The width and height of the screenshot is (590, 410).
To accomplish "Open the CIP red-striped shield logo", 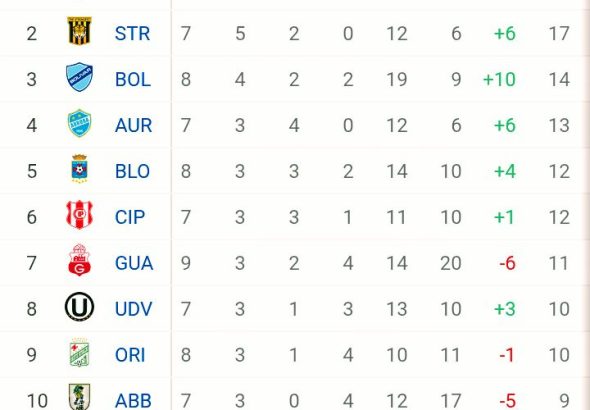I will [x=79, y=215].
